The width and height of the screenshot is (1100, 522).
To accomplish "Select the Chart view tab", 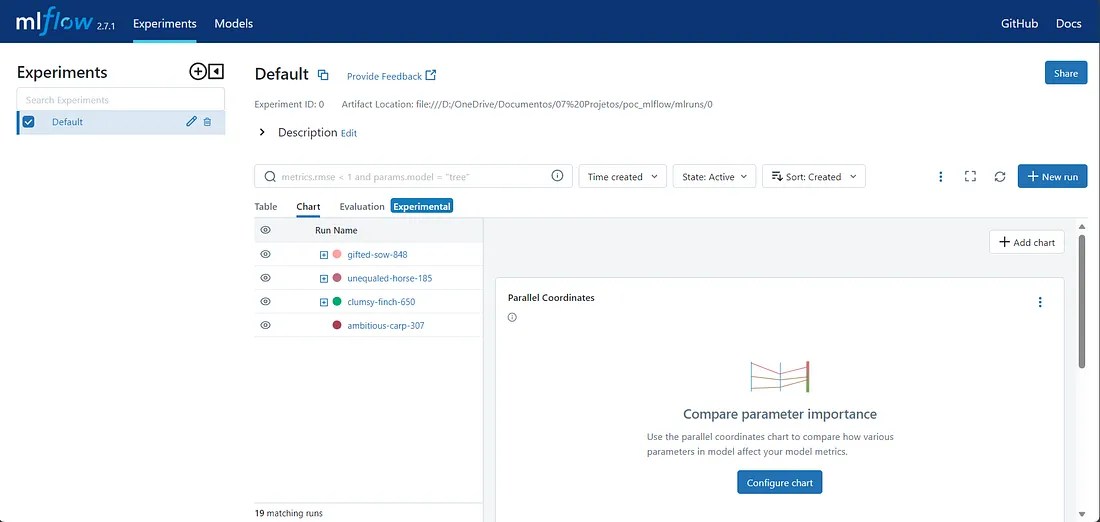I will (x=308, y=206).
